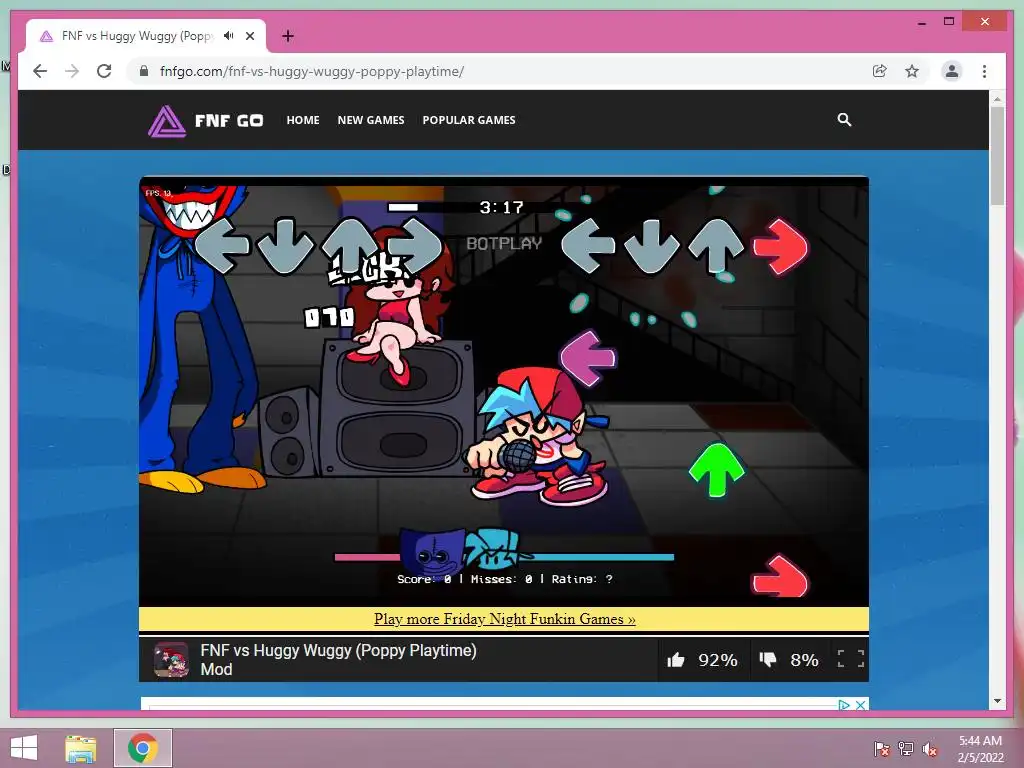1024x768 pixels.
Task: Go to HOME in site navigation
Action: pos(303,120)
